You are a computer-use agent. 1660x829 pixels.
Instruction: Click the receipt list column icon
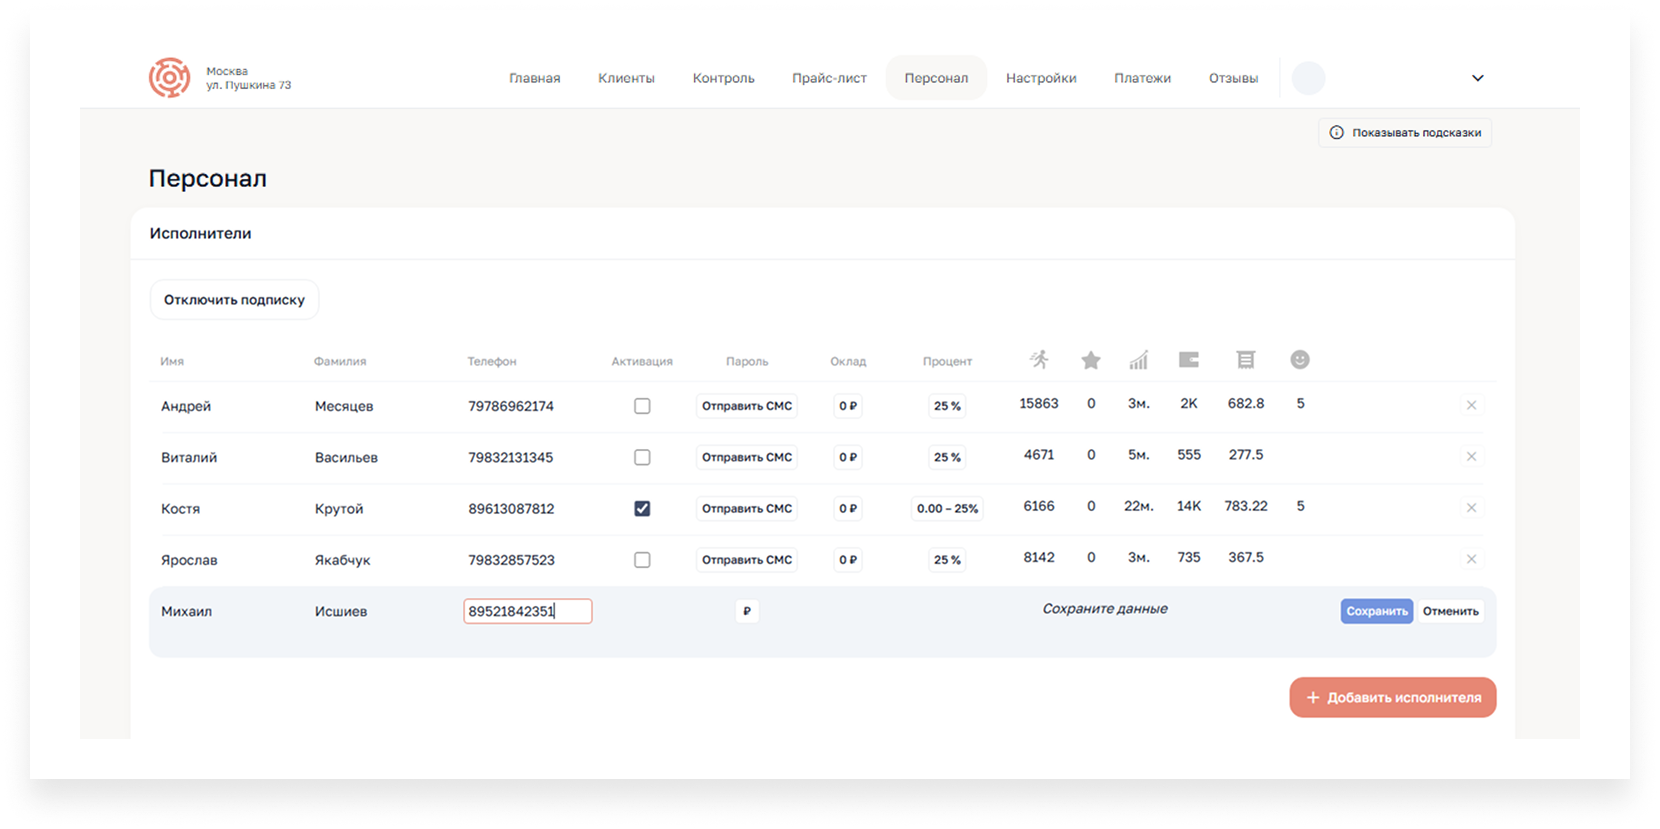[x=1245, y=360]
